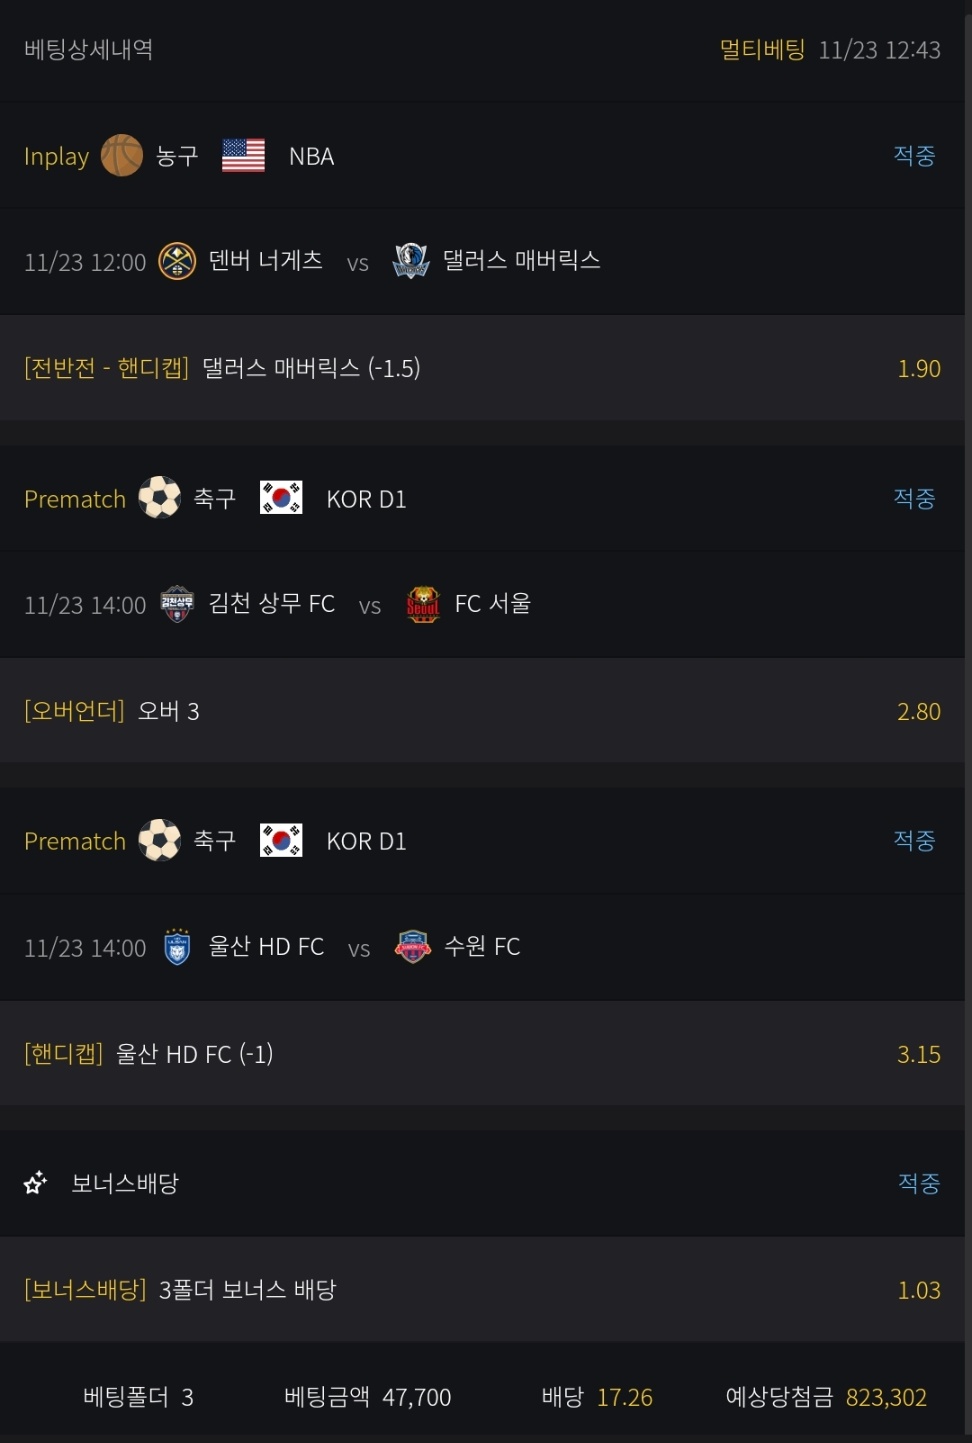Image resolution: width=972 pixels, height=1443 pixels.
Task: Click the first soccer ball icon
Action: [x=159, y=498]
